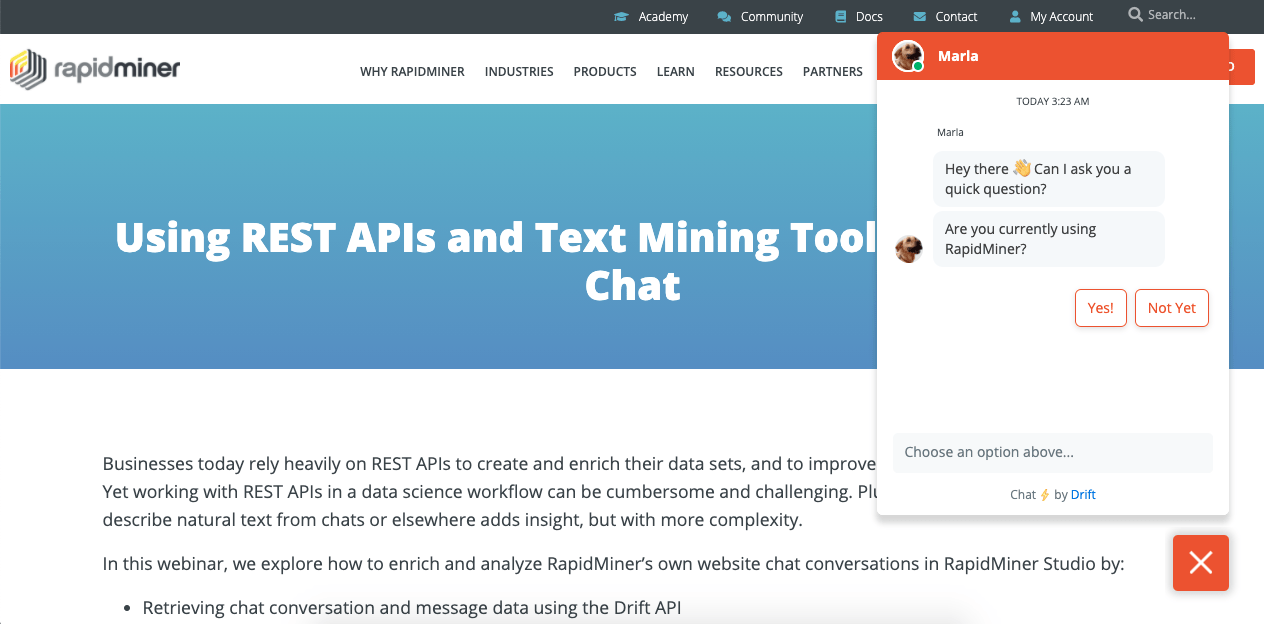Click the Academy graduation cap icon
This screenshot has width=1264, height=624.
coord(621,17)
